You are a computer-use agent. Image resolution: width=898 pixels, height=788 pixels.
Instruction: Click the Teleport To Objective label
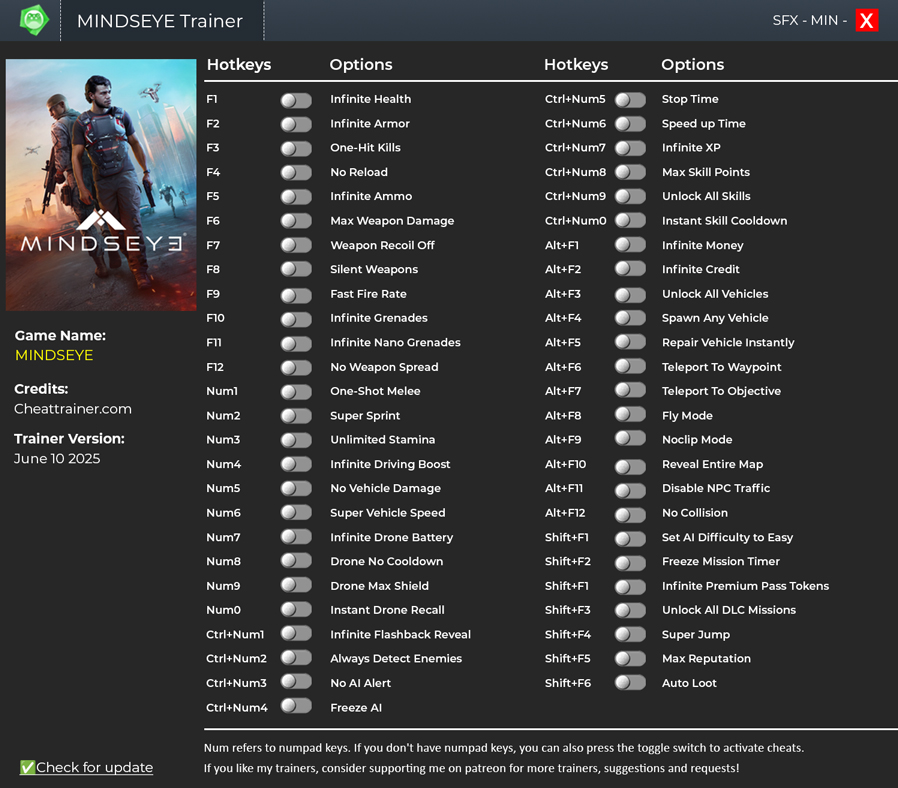tap(721, 391)
